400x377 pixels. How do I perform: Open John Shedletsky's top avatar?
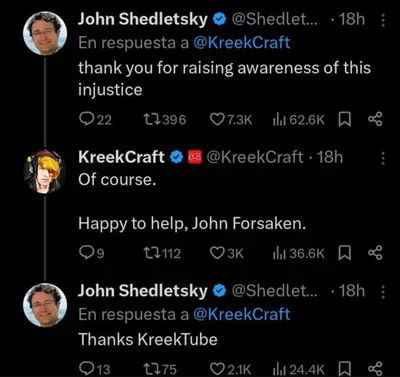(45, 33)
